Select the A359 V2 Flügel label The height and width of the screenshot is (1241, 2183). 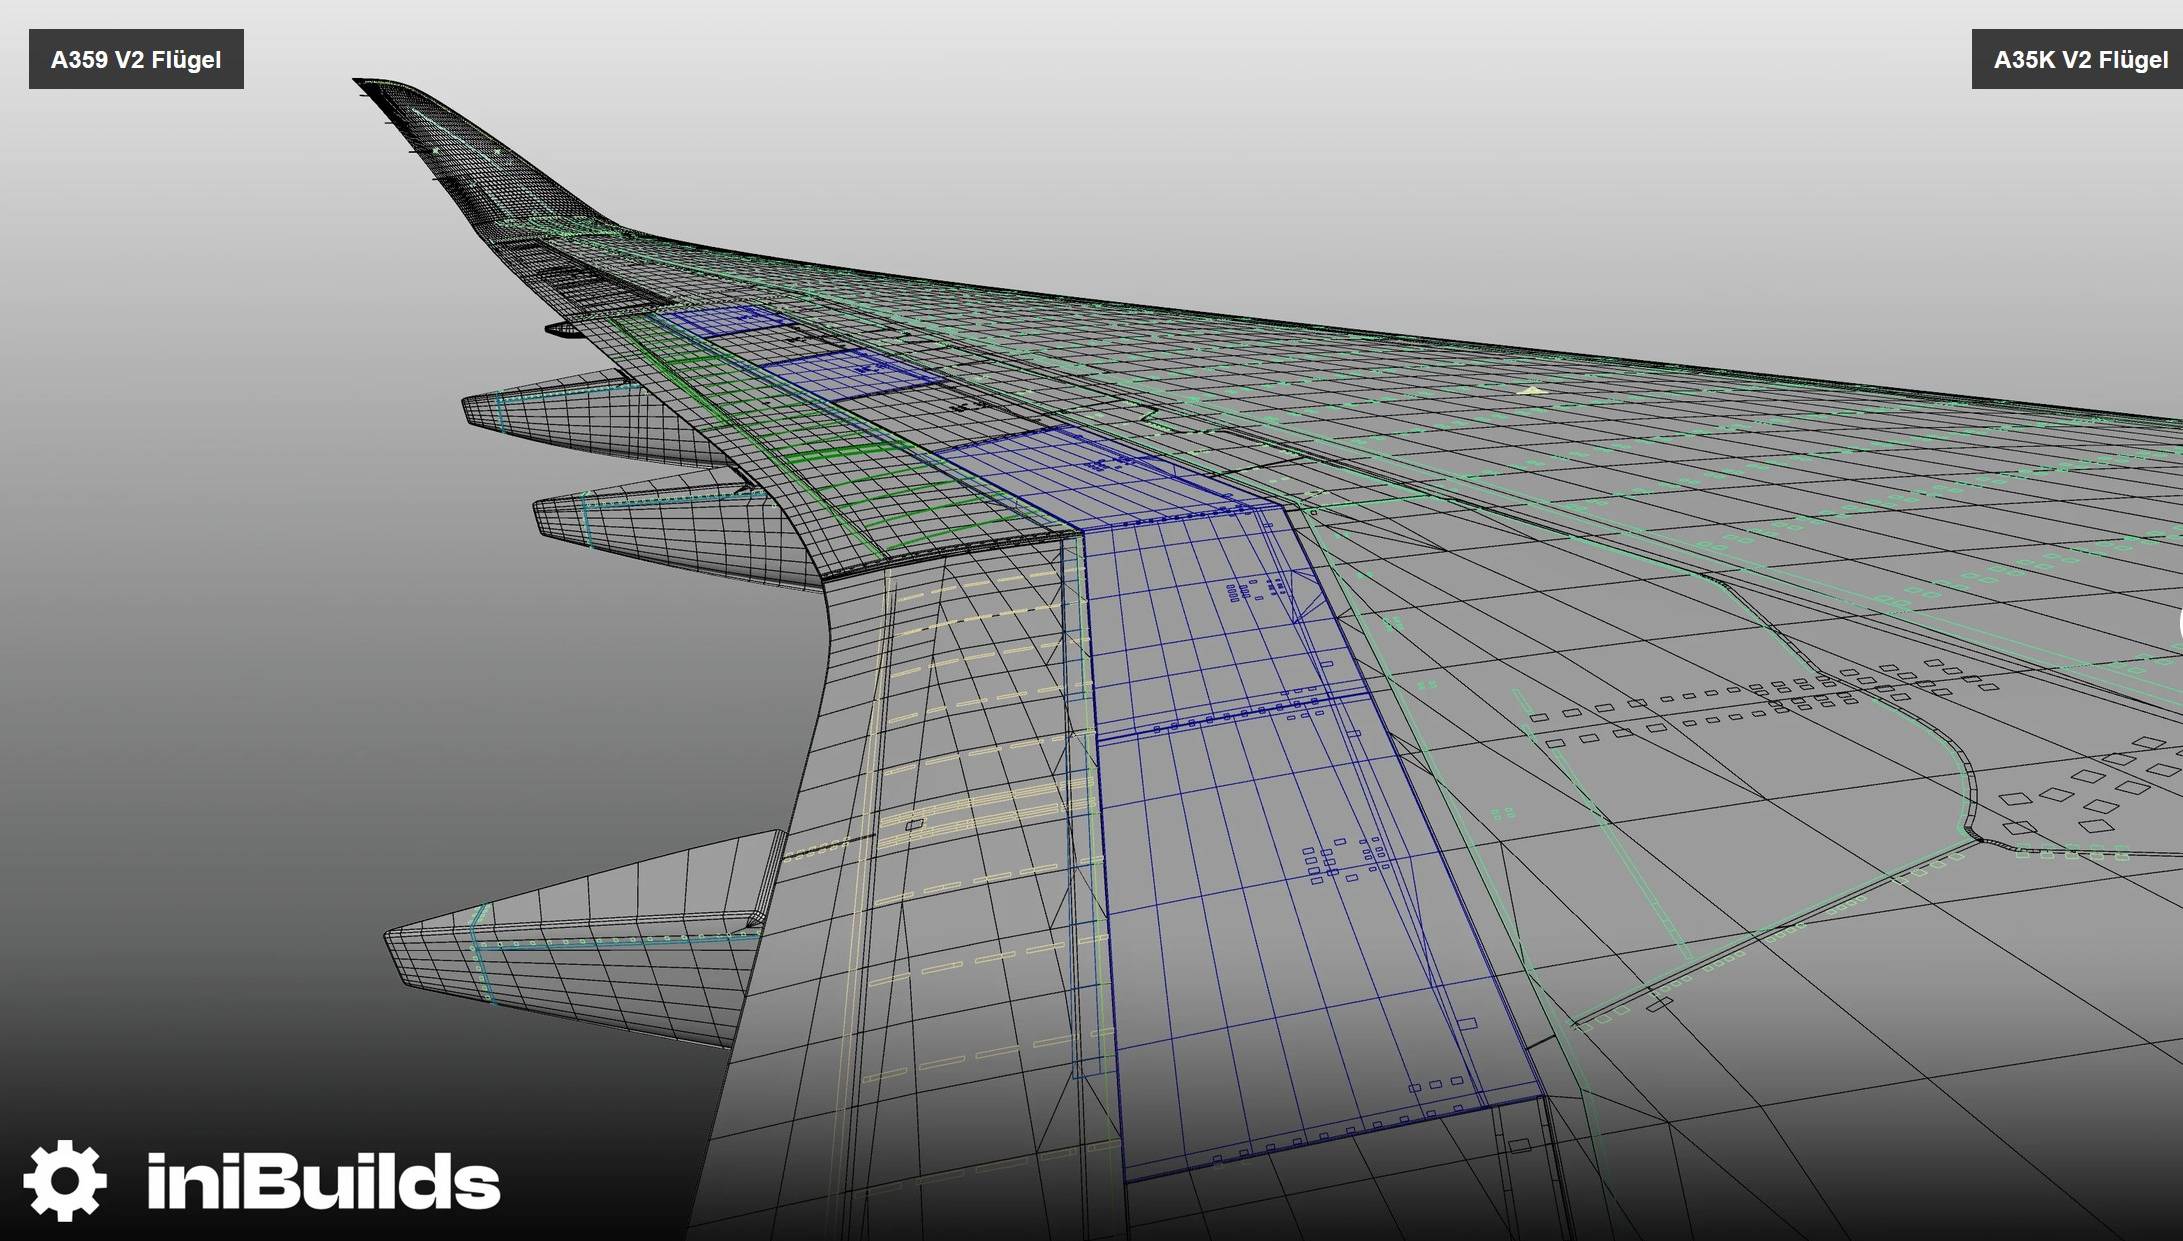pos(136,60)
